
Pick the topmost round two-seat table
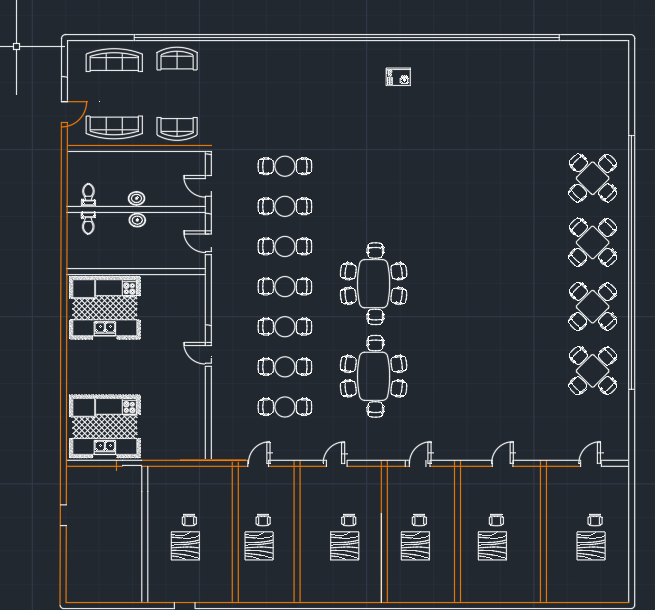[285, 166]
